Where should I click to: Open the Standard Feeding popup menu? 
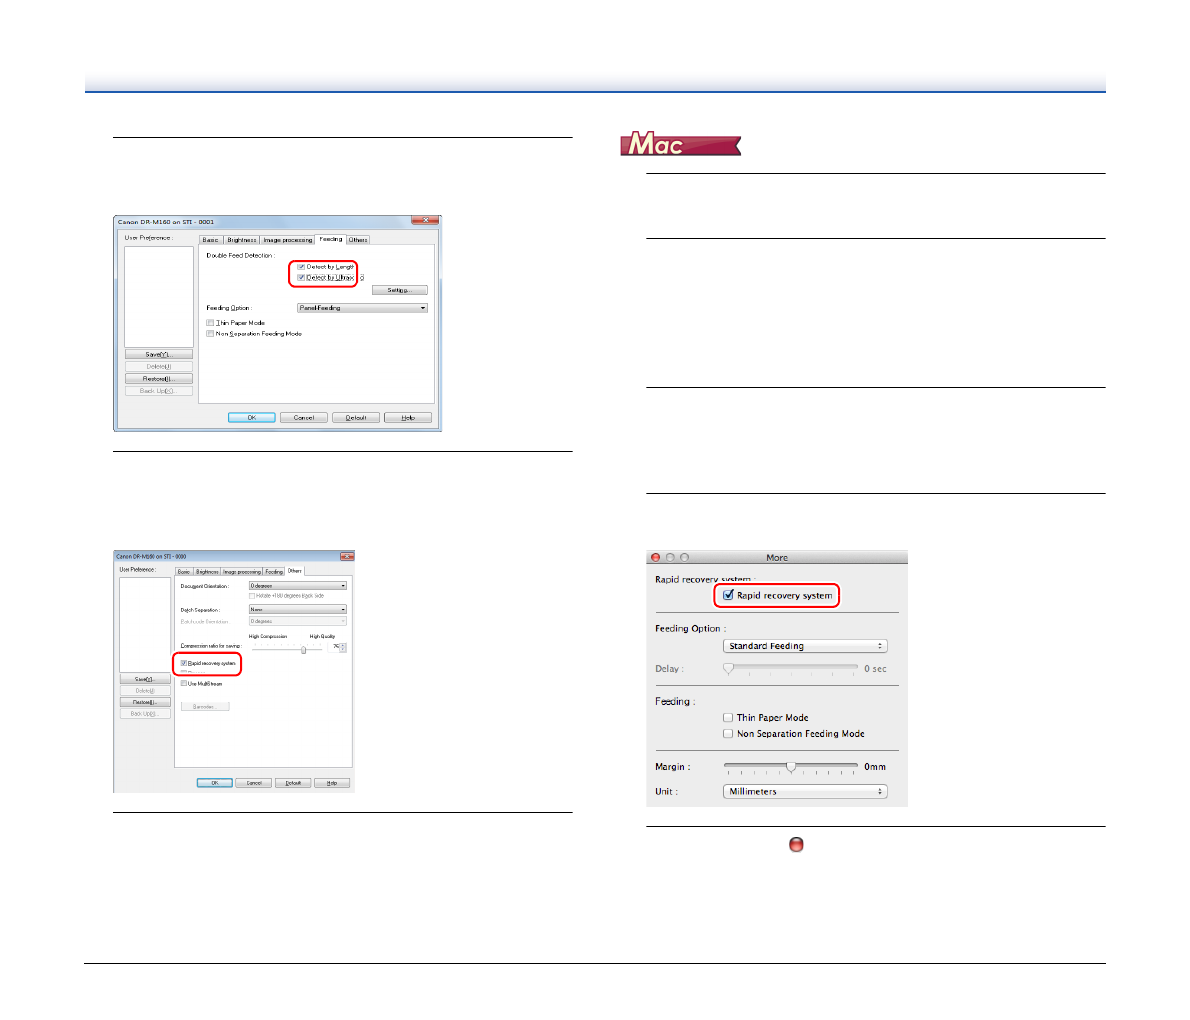tap(804, 646)
